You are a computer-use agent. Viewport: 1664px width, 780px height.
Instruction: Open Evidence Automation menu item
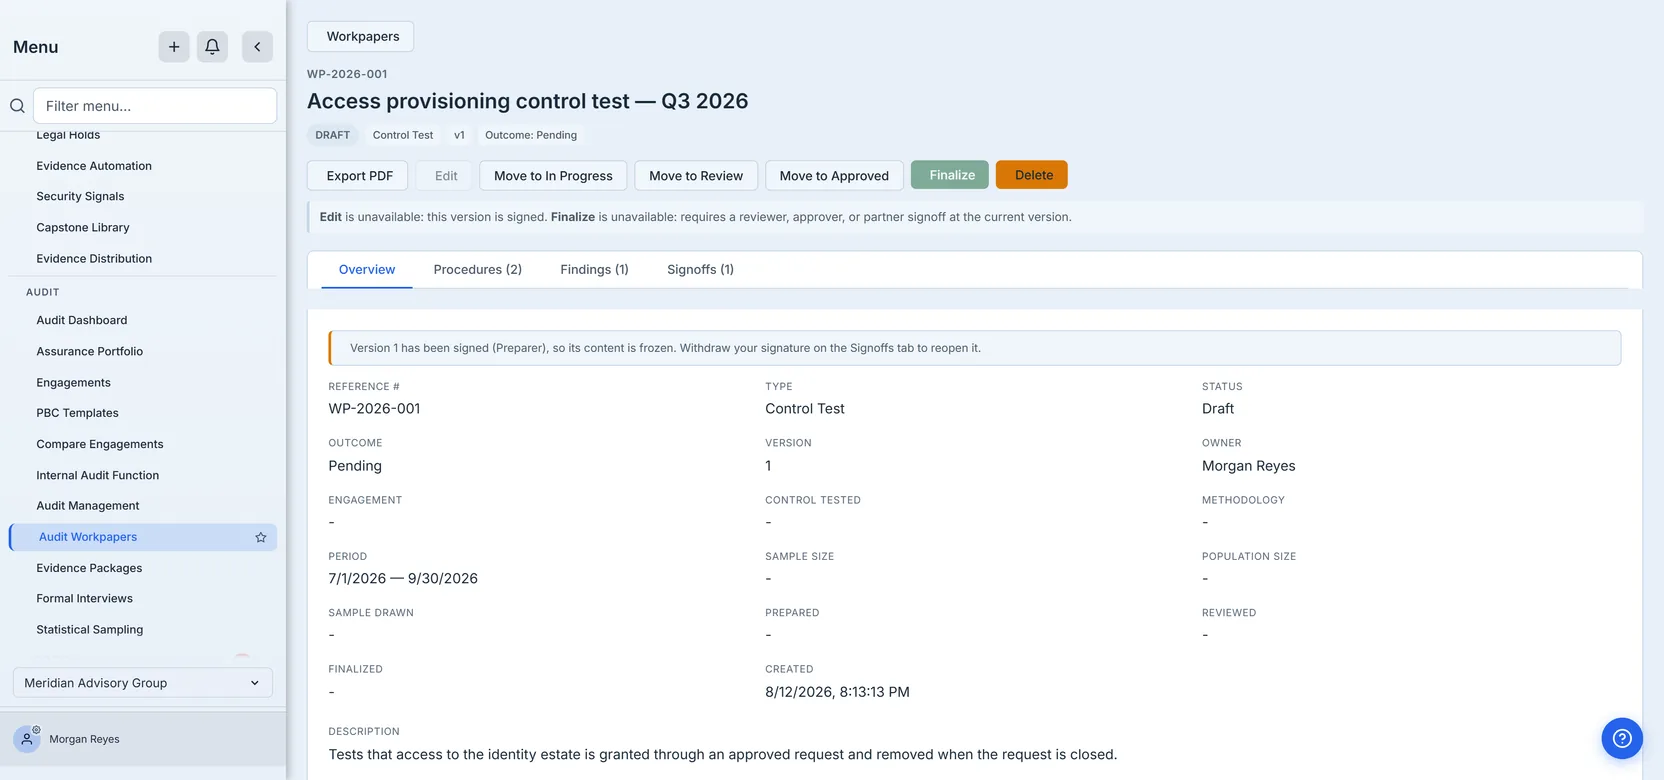[x=142, y=166]
